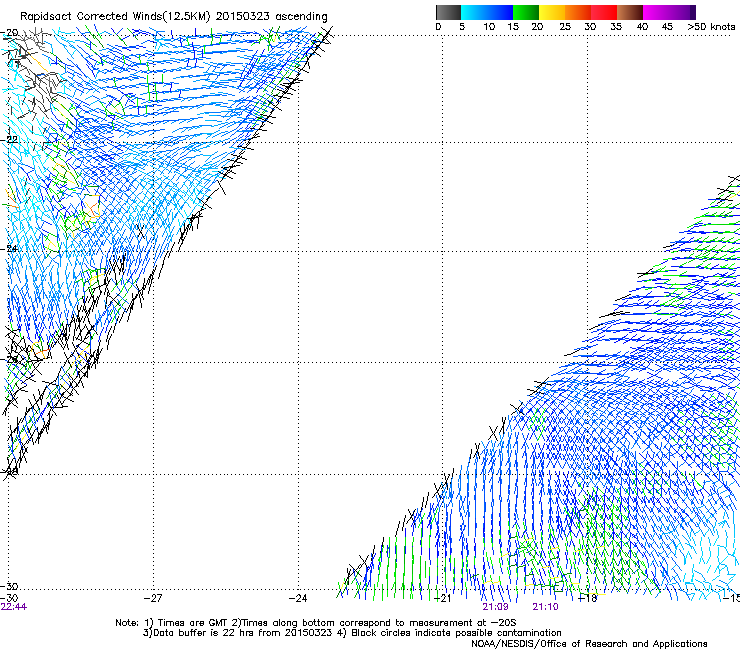
Task: Pick the magenta 40-45 knots legend segment
Action: coord(656,12)
